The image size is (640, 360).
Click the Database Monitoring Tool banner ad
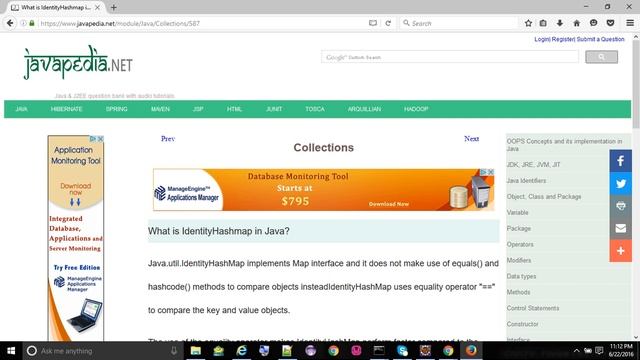[323, 190]
